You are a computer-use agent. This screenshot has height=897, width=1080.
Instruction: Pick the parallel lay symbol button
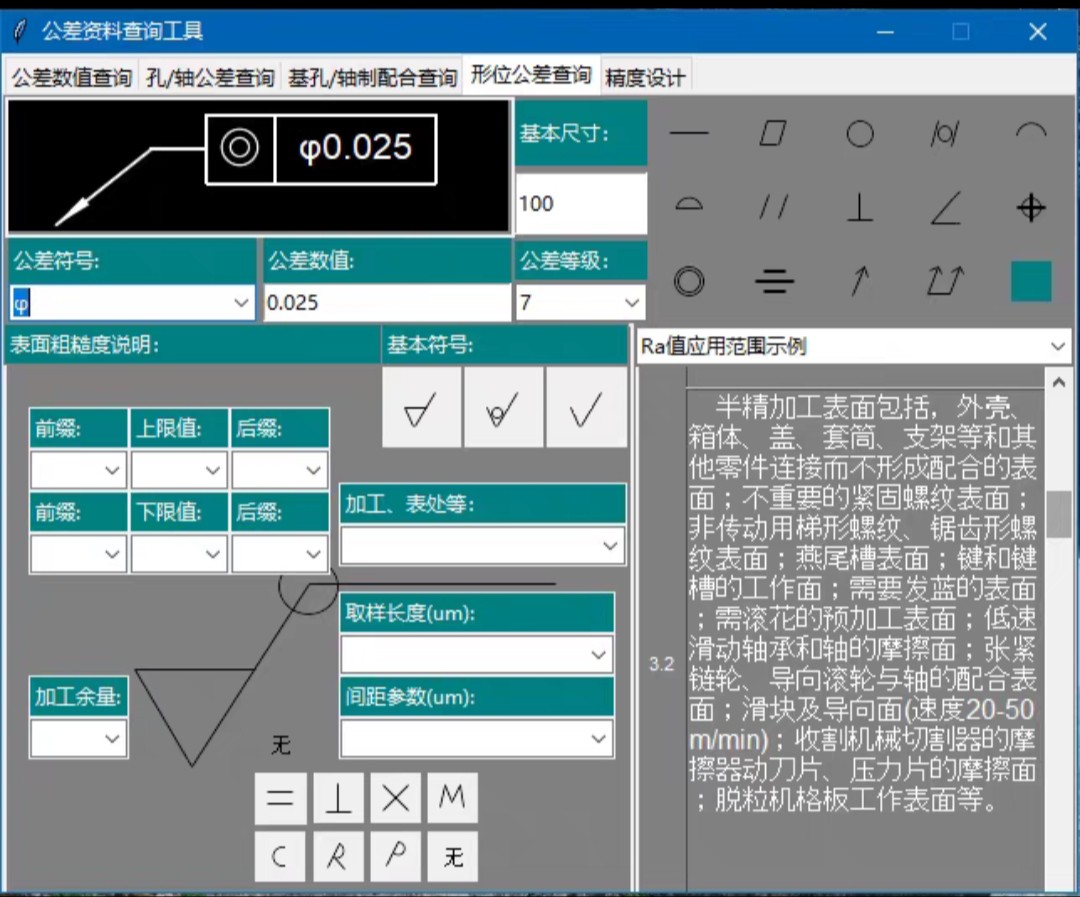pos(280,798)
